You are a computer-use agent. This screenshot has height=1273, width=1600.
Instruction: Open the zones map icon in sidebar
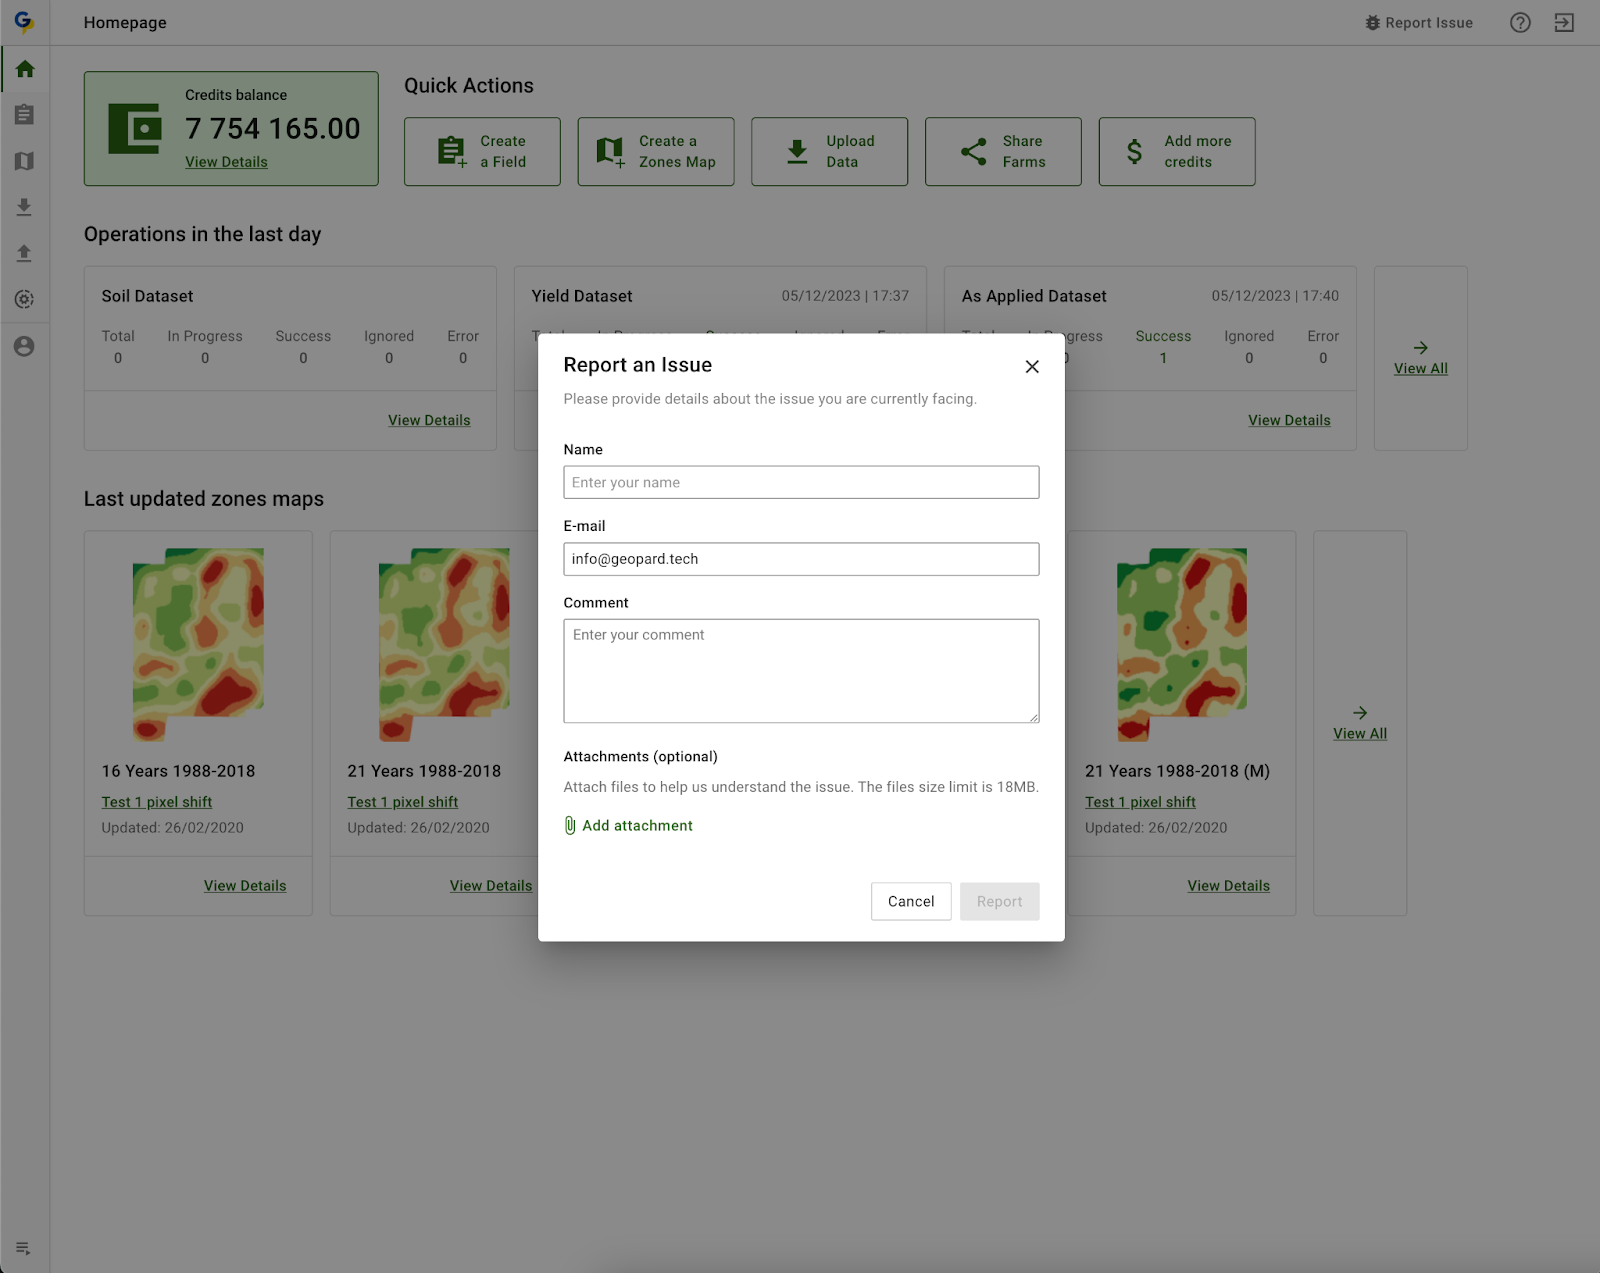click(x=25, y=161)
